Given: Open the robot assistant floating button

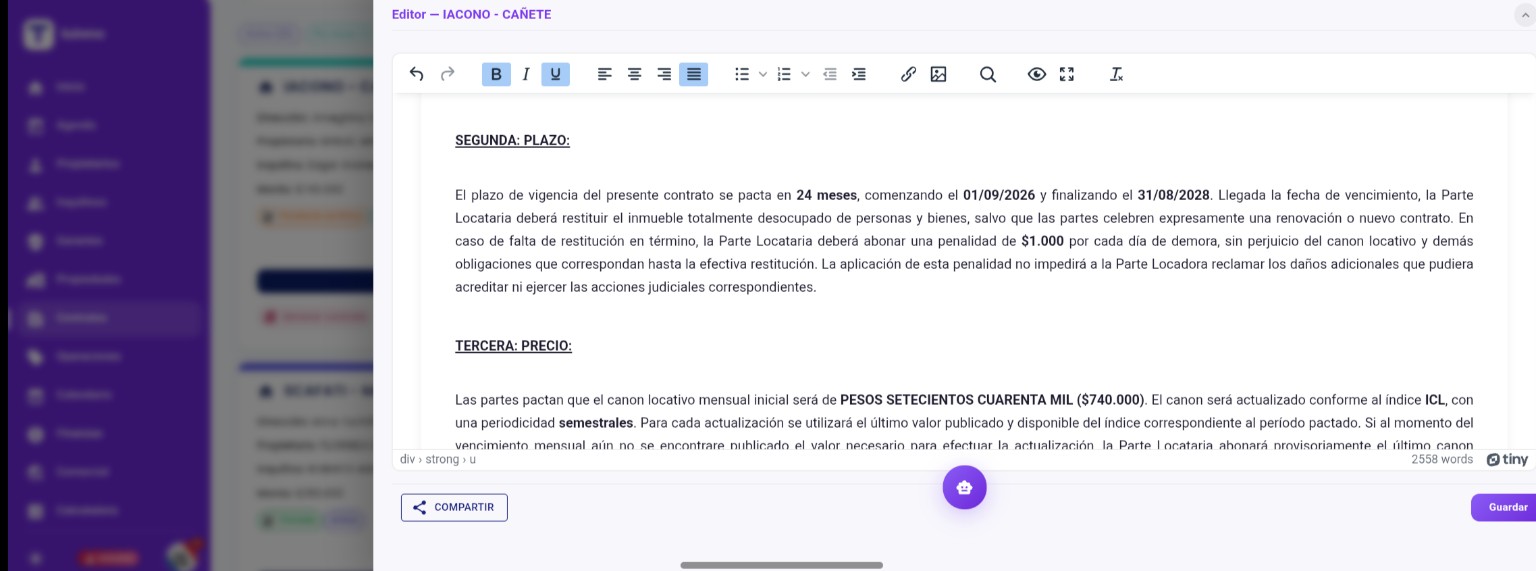Looking at the screenshot, I should (x=964, y=488).
